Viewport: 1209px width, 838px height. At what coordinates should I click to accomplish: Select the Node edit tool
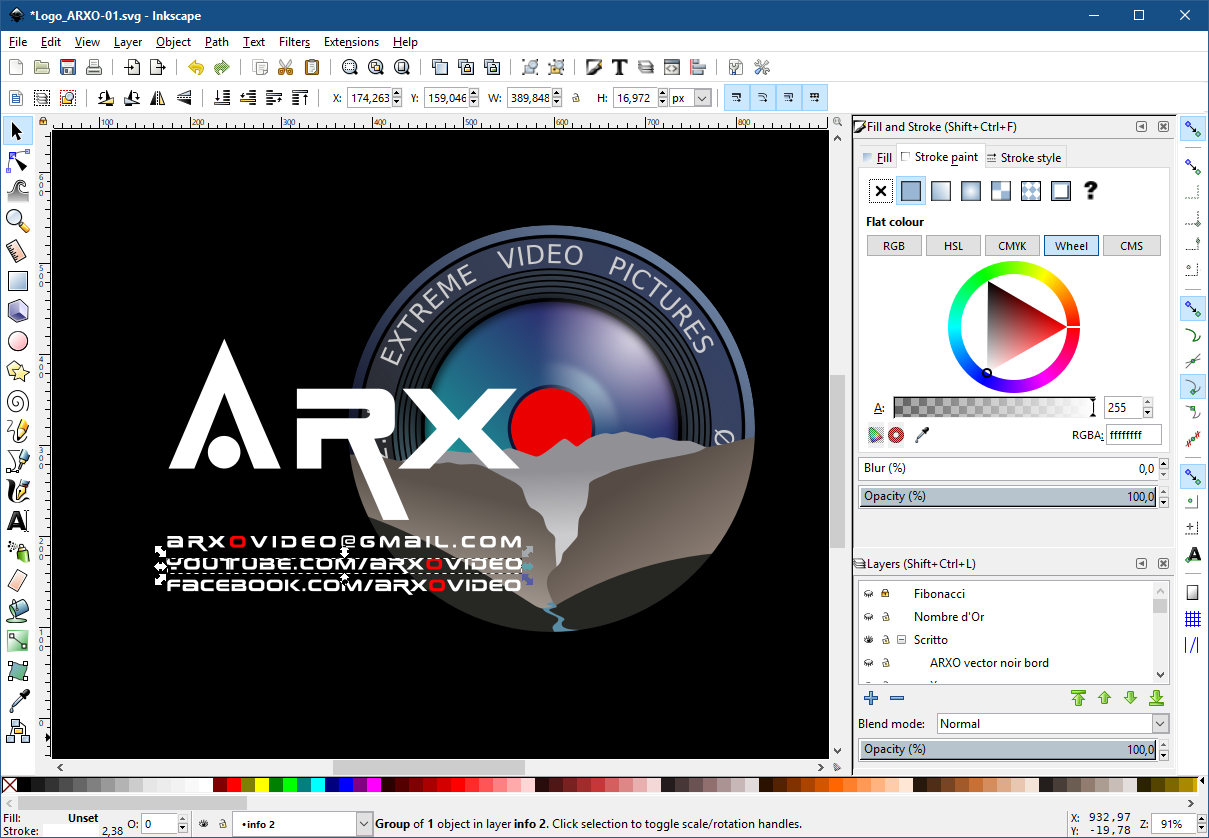pyautogui.click(x=17, y=162)
